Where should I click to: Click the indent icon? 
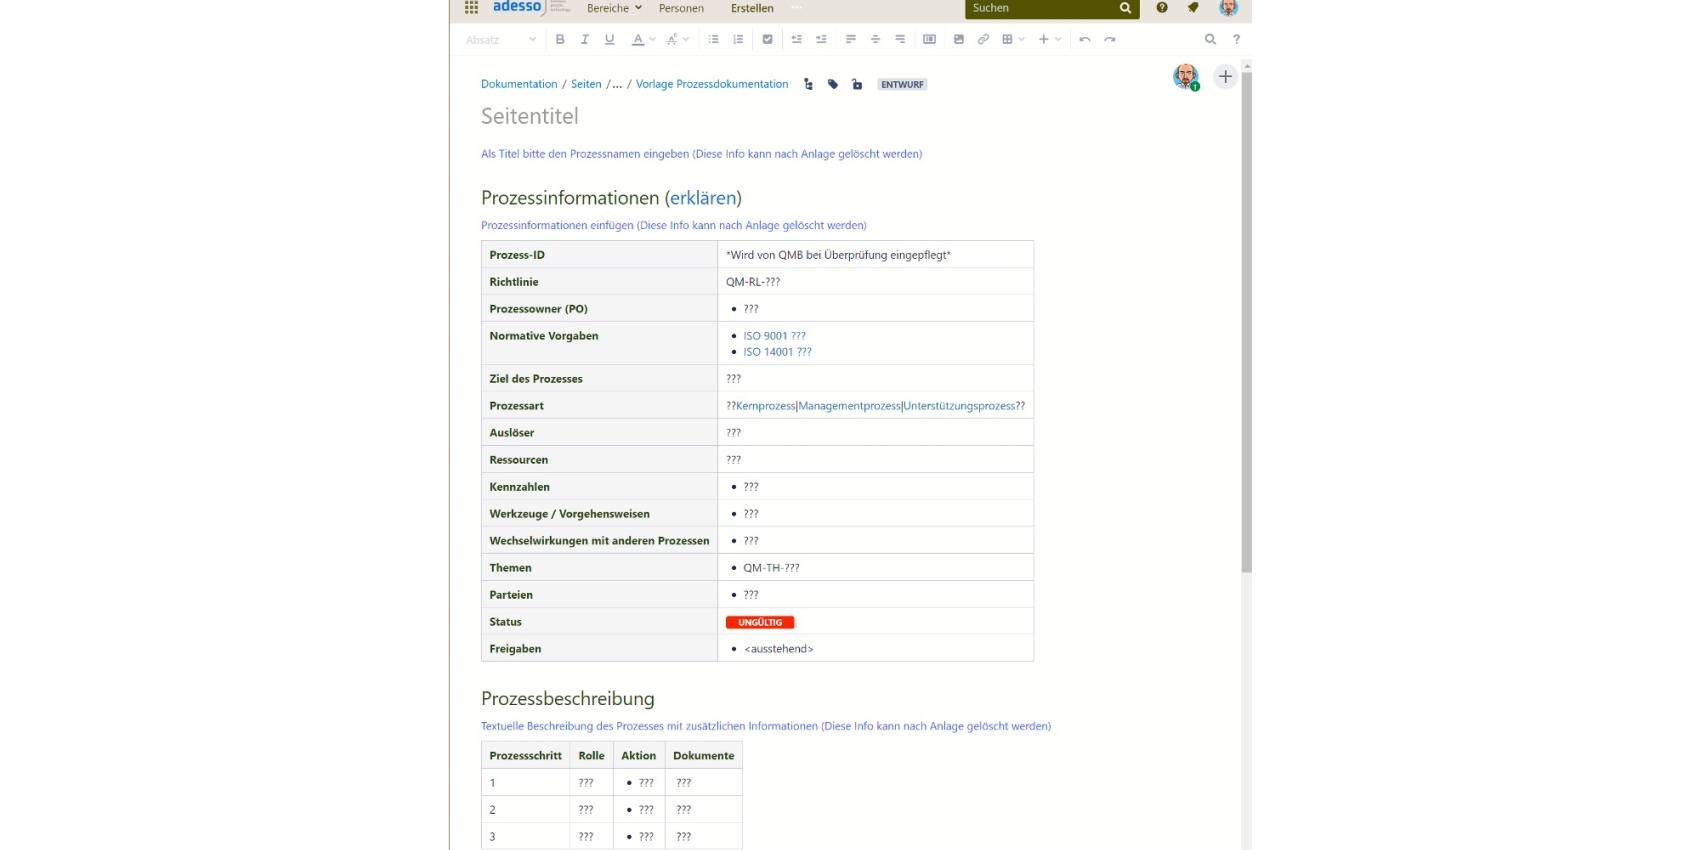821,40
